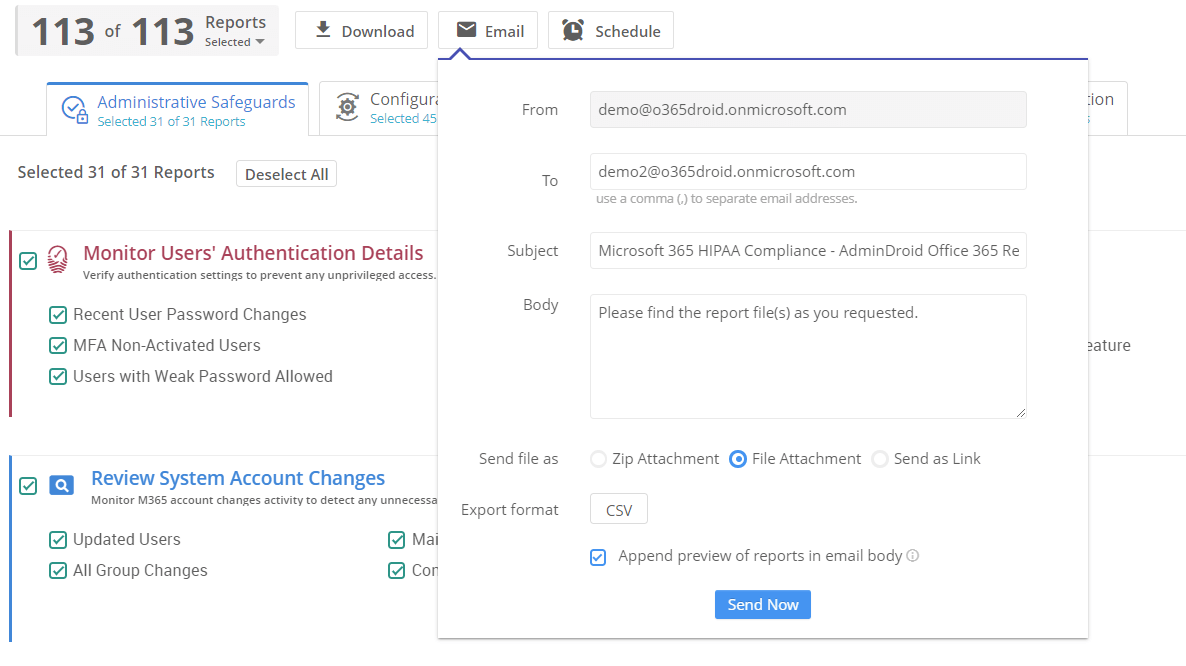Uncheck MFA Non-Activated Users
The width and height of the screenshot is (1186, 666).
click(x=58, y=346)
